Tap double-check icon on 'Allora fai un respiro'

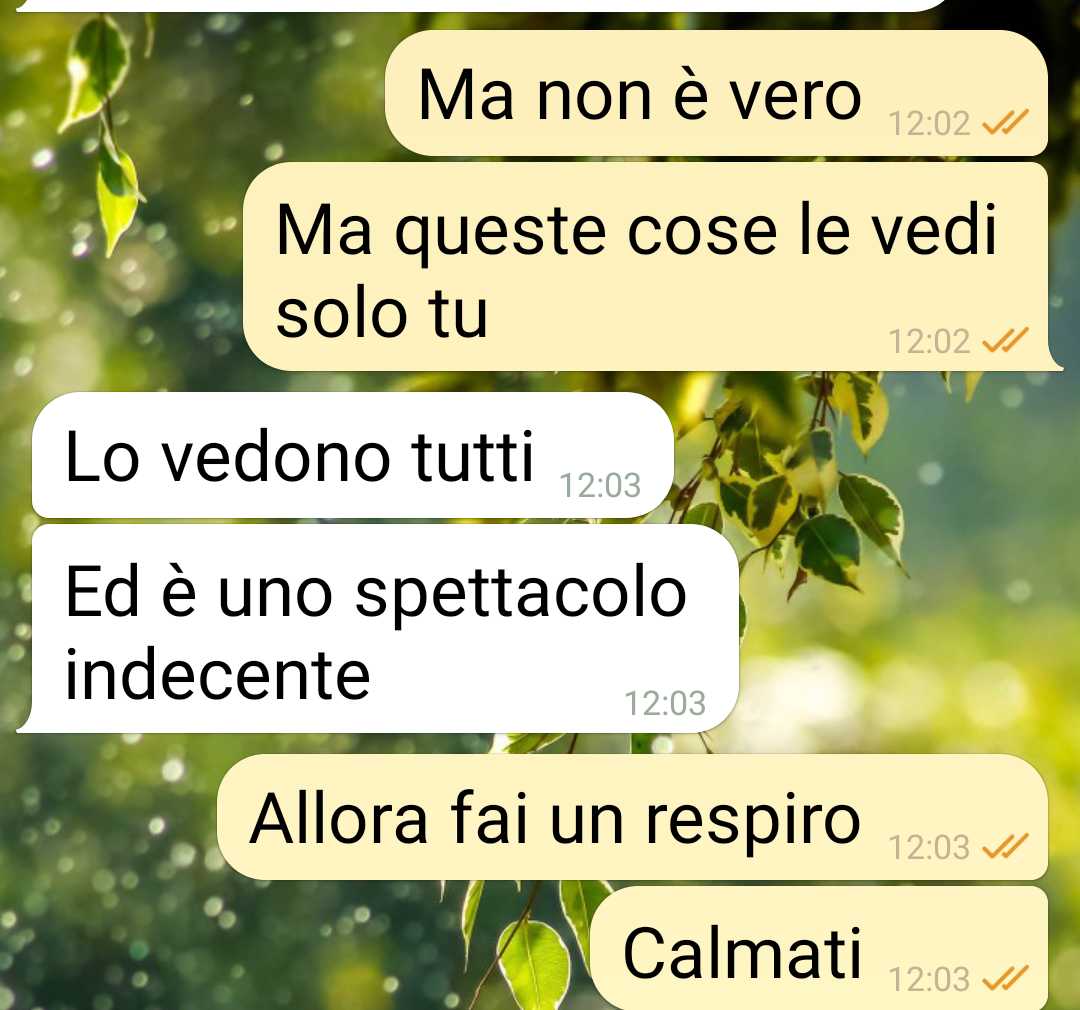click(x=1005, y=846)
